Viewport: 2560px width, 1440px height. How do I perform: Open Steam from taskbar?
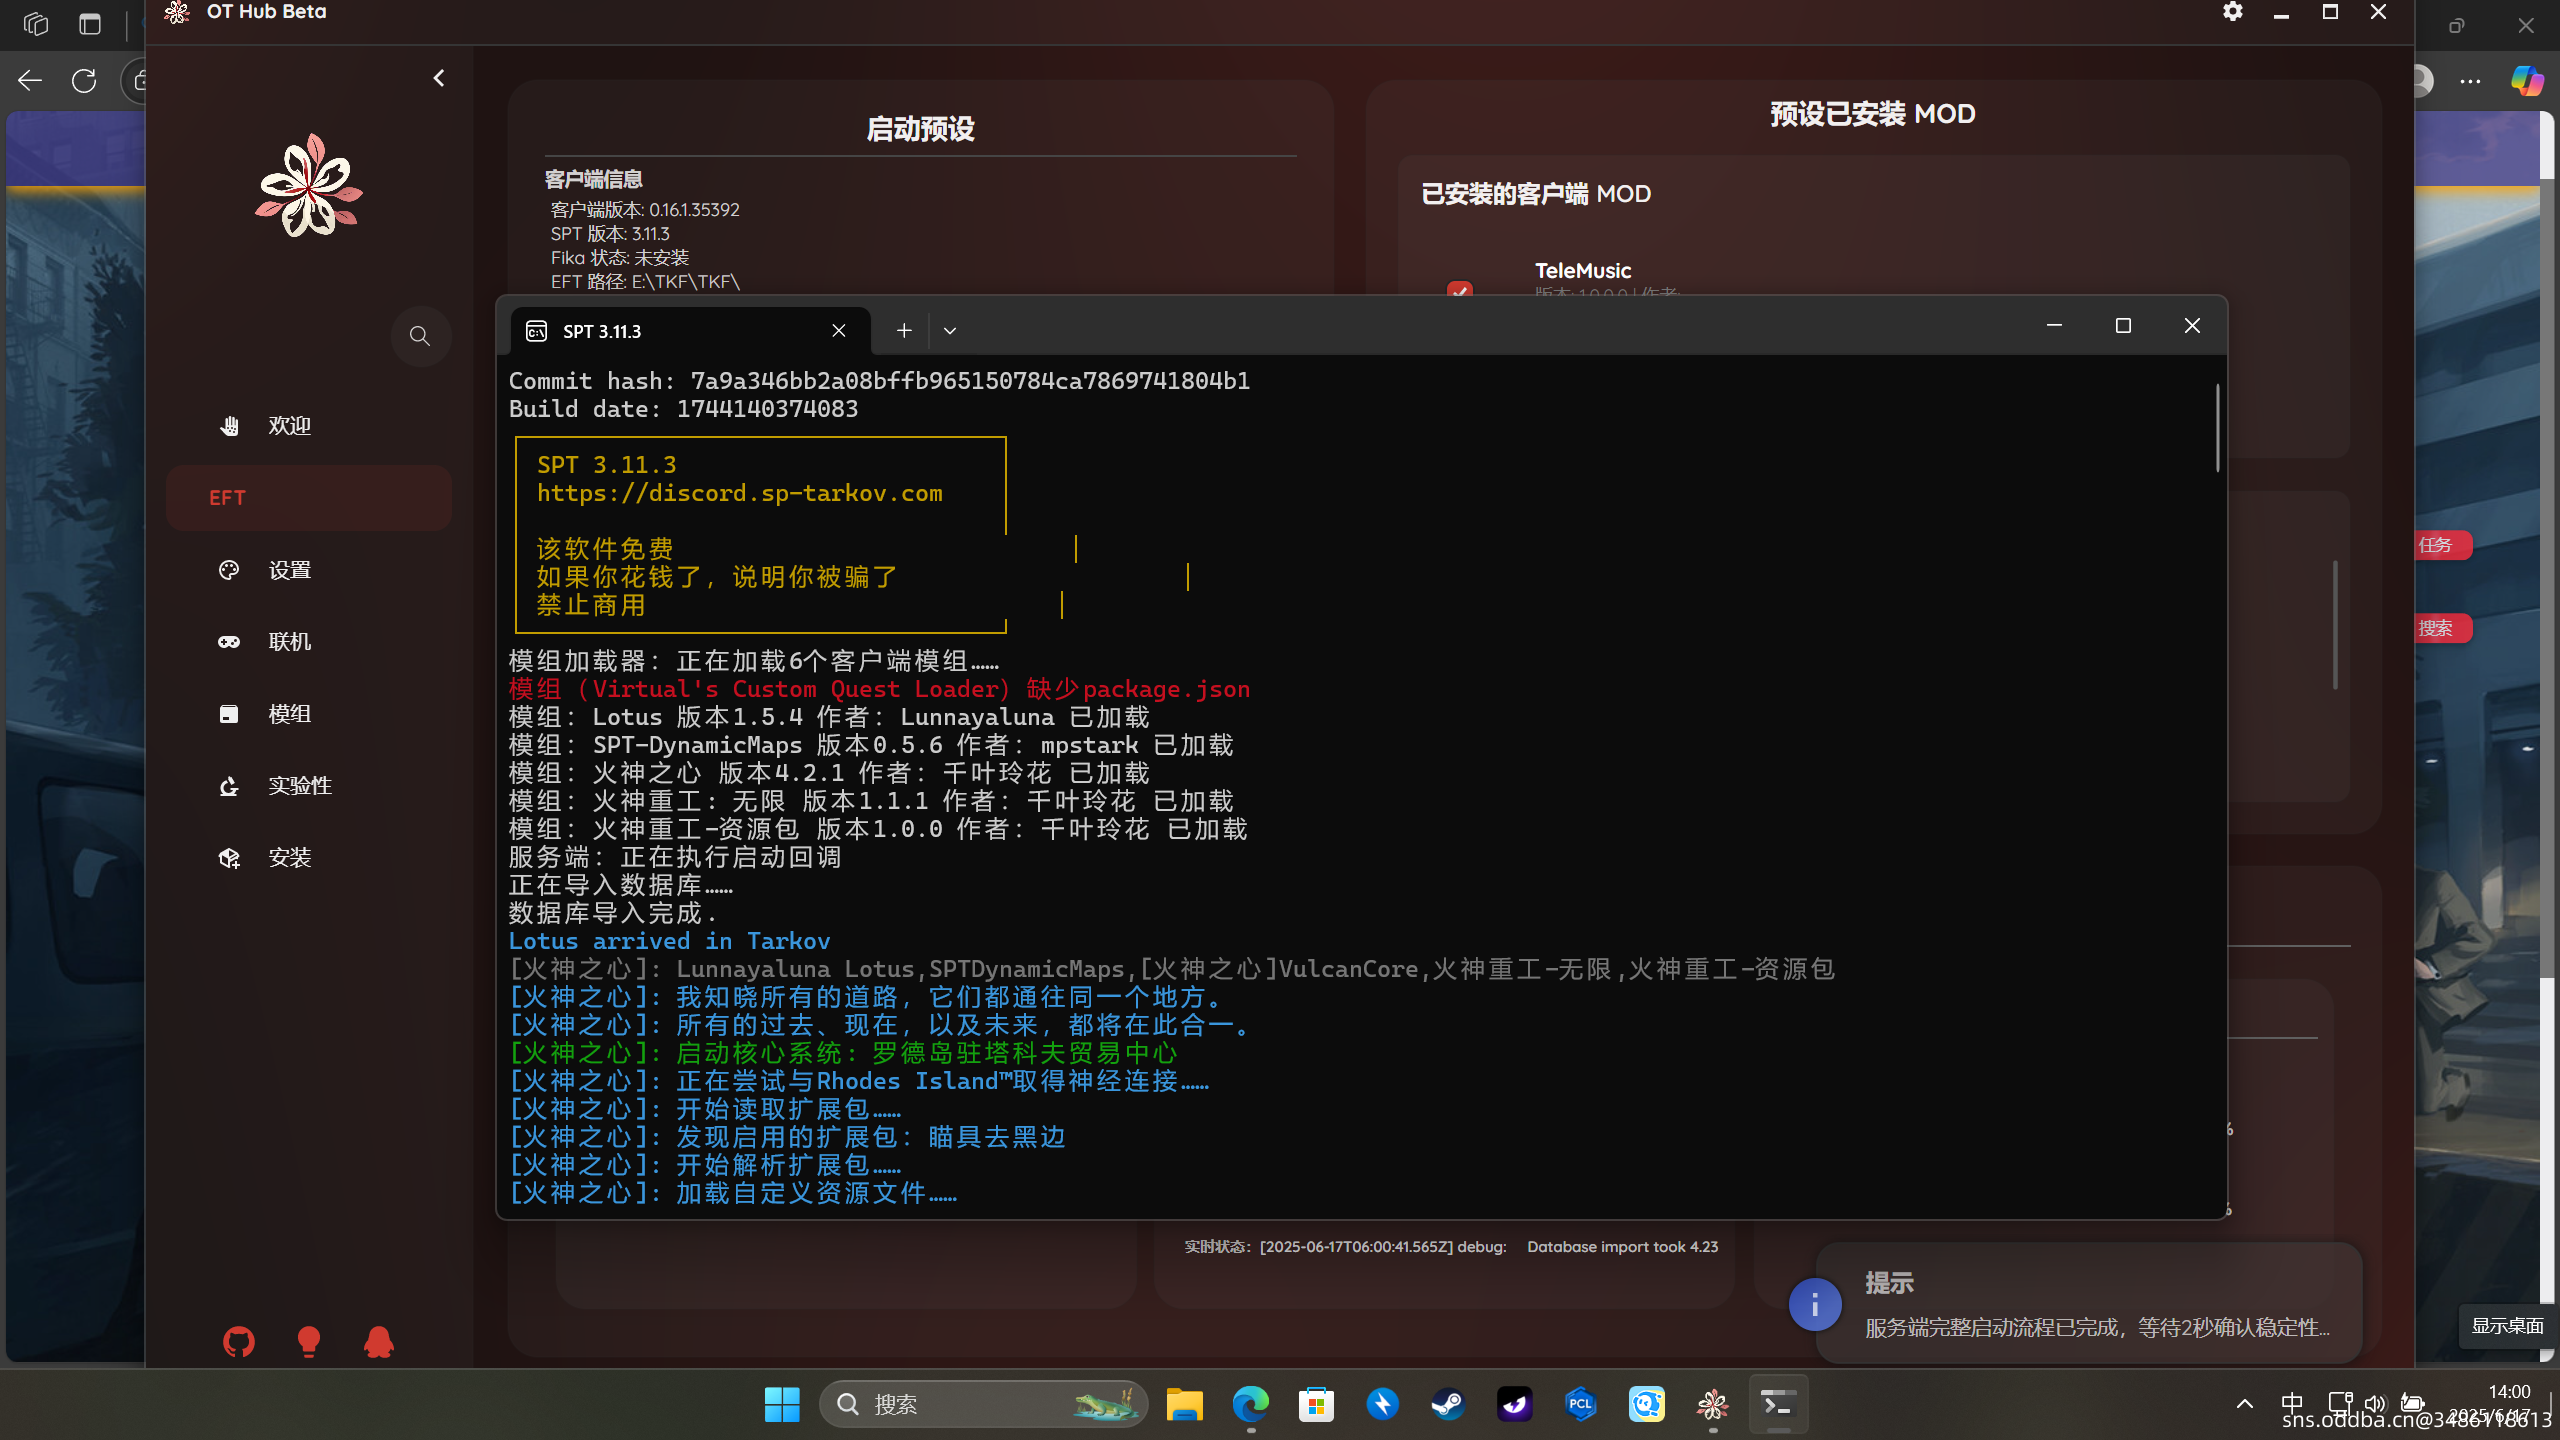click(x=1448, y=1404)
